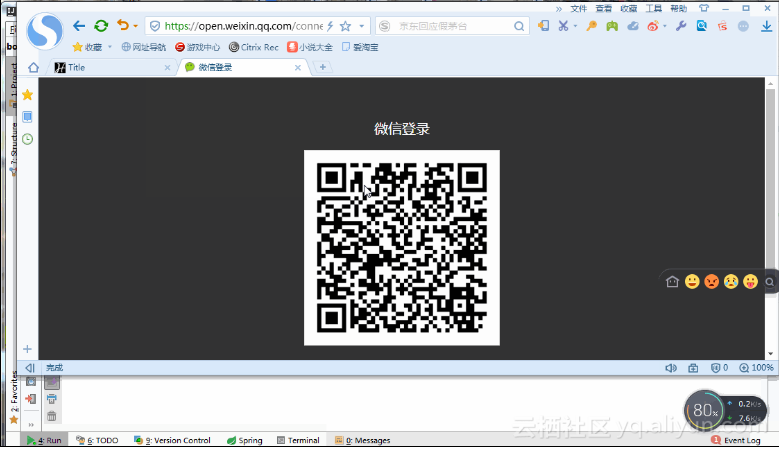The width and height of the screenshot is (779, 450).
Task: Reload the page with green refresh icon
Action: (x=101, y=26)
